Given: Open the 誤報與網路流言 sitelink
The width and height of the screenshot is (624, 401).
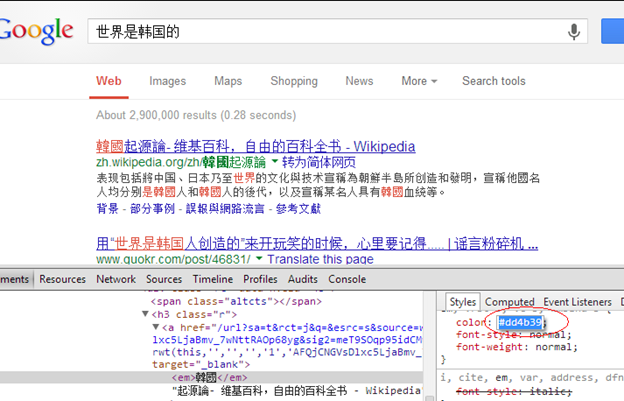Looking at the screenshot, I should click(x=225, y=208).
